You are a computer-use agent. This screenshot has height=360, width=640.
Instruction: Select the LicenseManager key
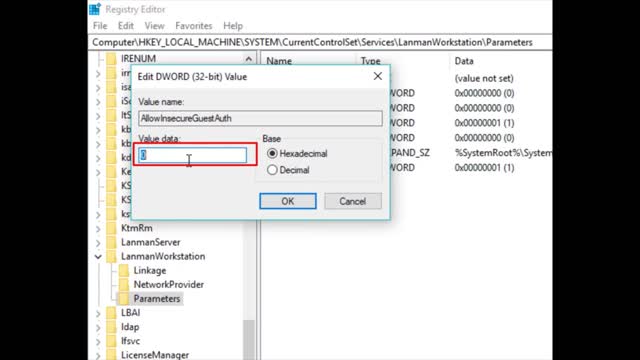pyautogui.click(x=155, y=355)
